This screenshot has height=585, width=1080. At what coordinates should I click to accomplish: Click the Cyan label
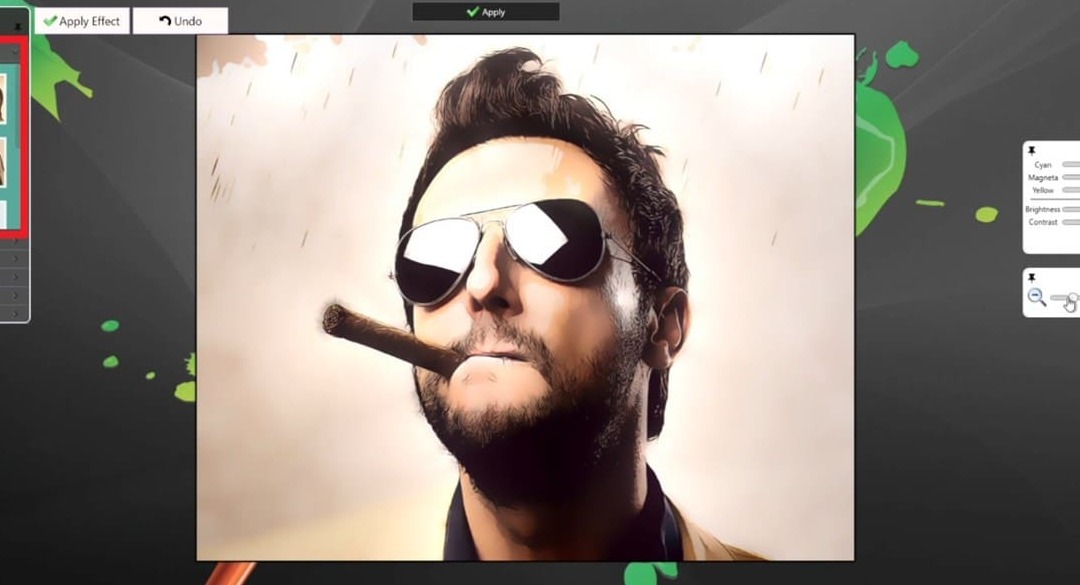1043,165
